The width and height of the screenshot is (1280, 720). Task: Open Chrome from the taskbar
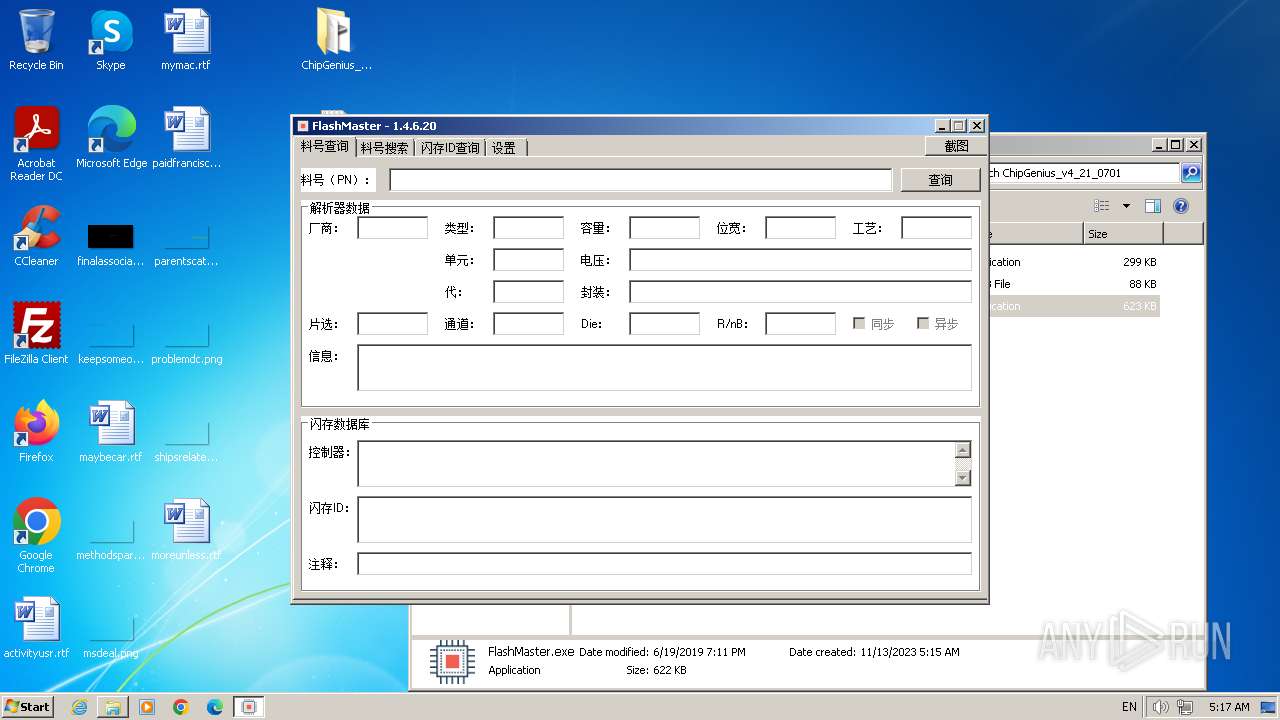(x=181, y=707)
